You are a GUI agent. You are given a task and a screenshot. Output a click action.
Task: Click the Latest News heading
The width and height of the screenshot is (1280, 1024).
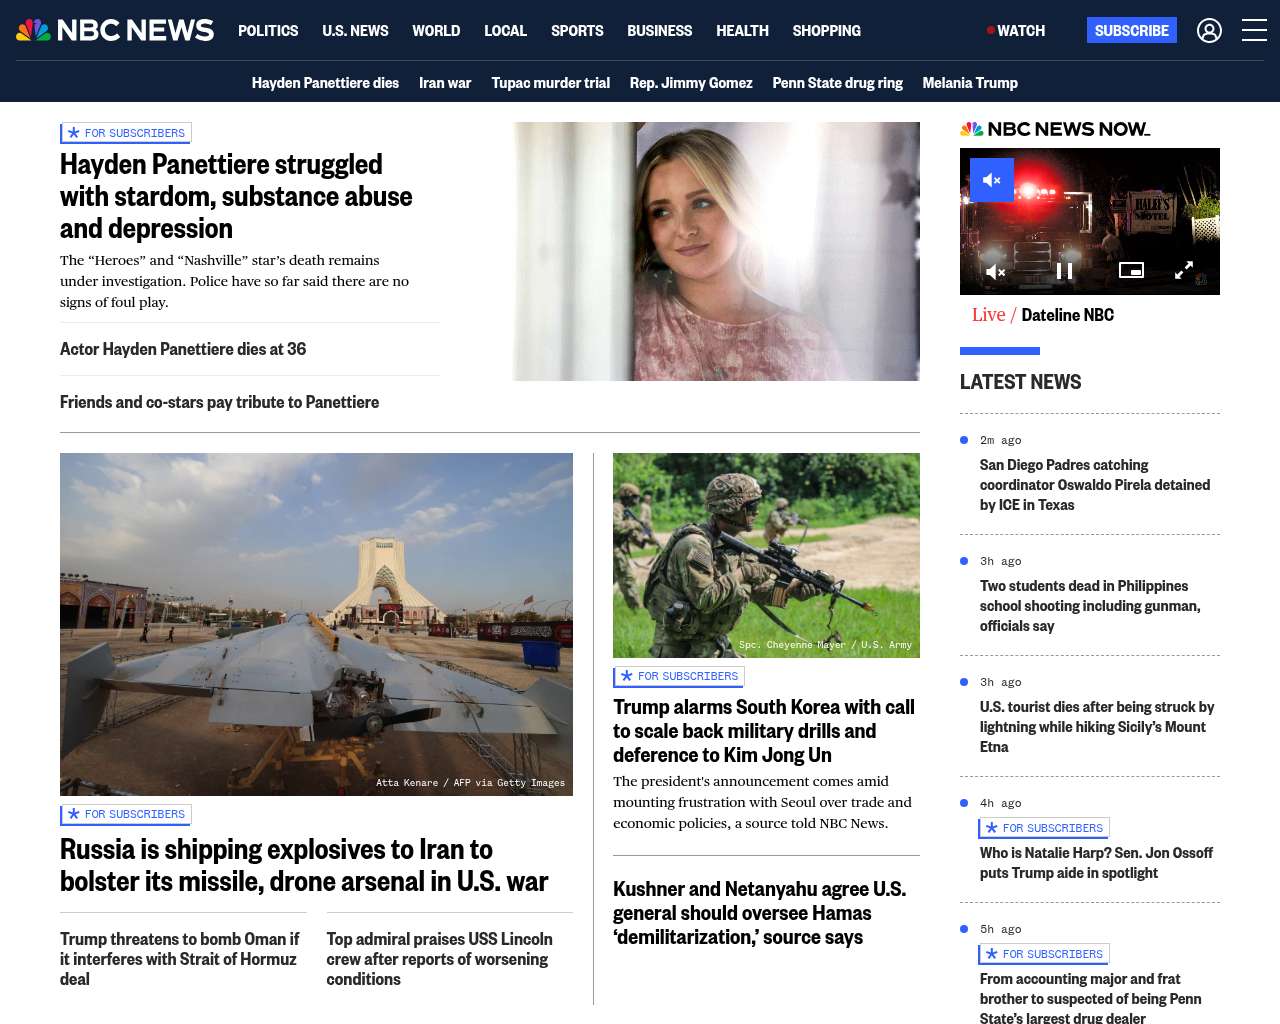tap(1020, 382)
